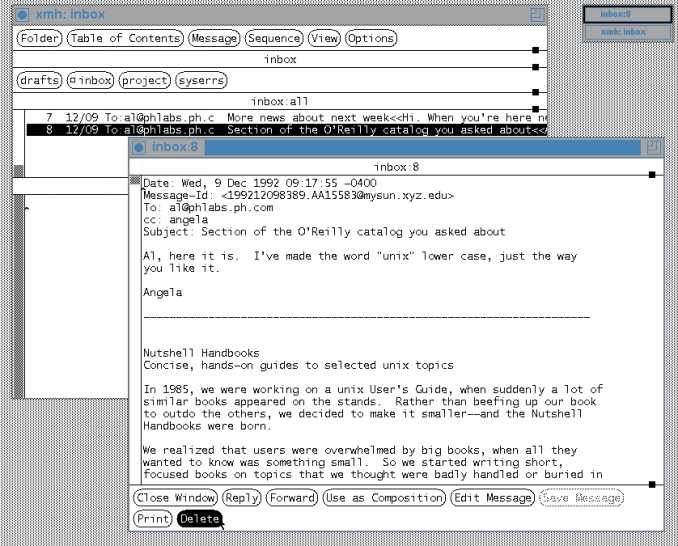The width and height of the screenshot is (678, 546).
Task: Click the xmh: inbox window menu icon
Action: [x=22, y=15]
